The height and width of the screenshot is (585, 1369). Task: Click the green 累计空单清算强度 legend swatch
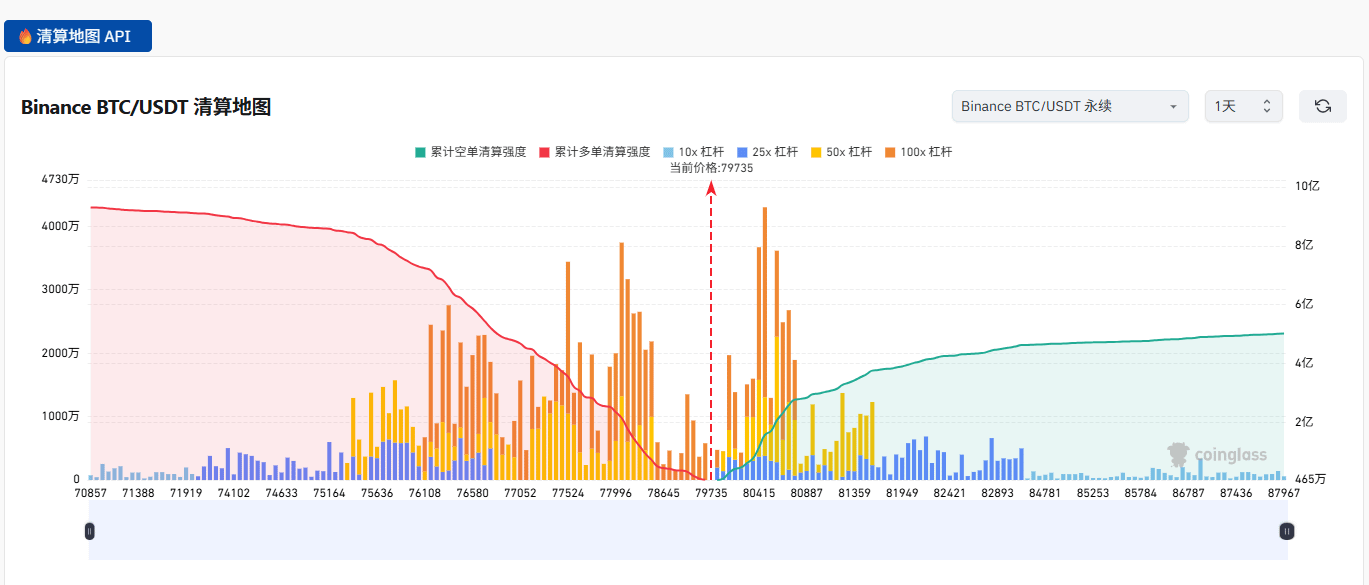pyautogui.click(x=420, y=152)
